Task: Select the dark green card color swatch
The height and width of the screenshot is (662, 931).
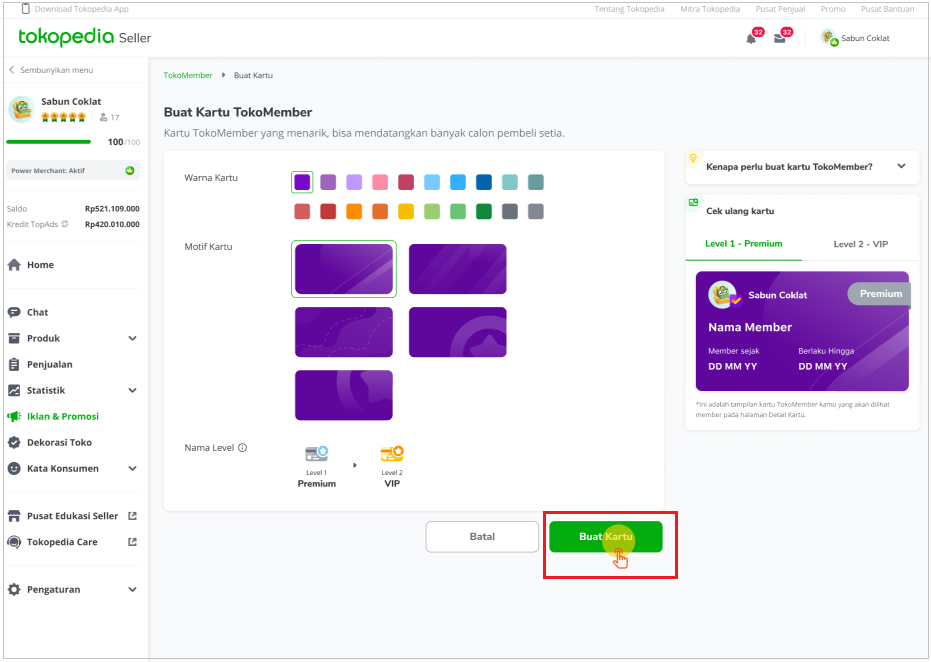Action: [x=484, y=211]
